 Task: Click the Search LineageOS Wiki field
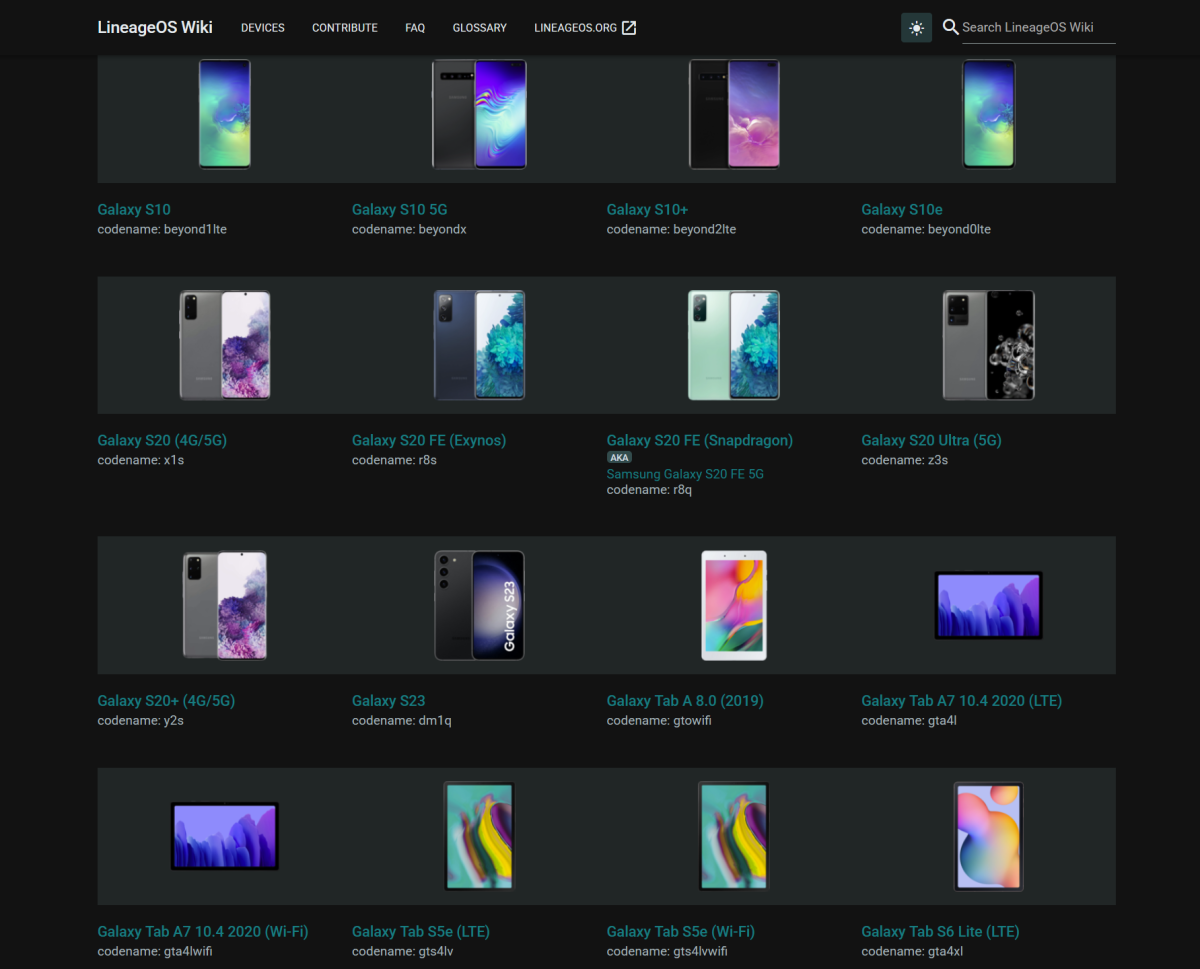pos(1038,28)
